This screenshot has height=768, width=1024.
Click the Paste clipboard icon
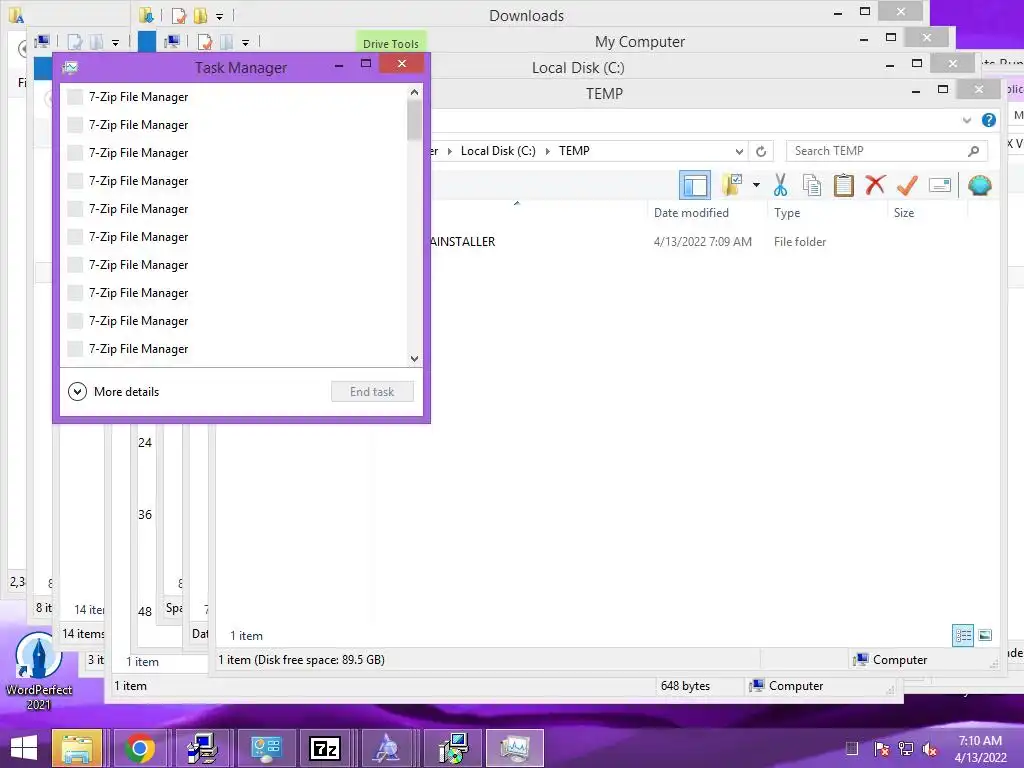[x=843, y=185]
